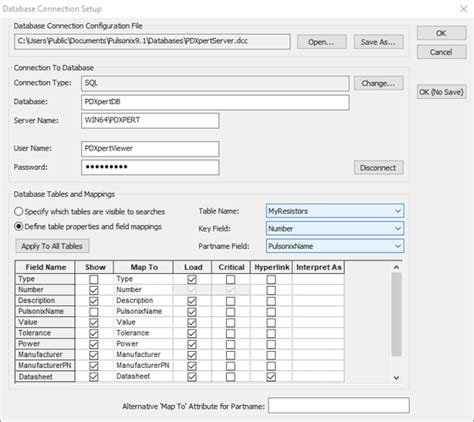
Task: Click the Server Name field
Action: [x=150, y=120]
